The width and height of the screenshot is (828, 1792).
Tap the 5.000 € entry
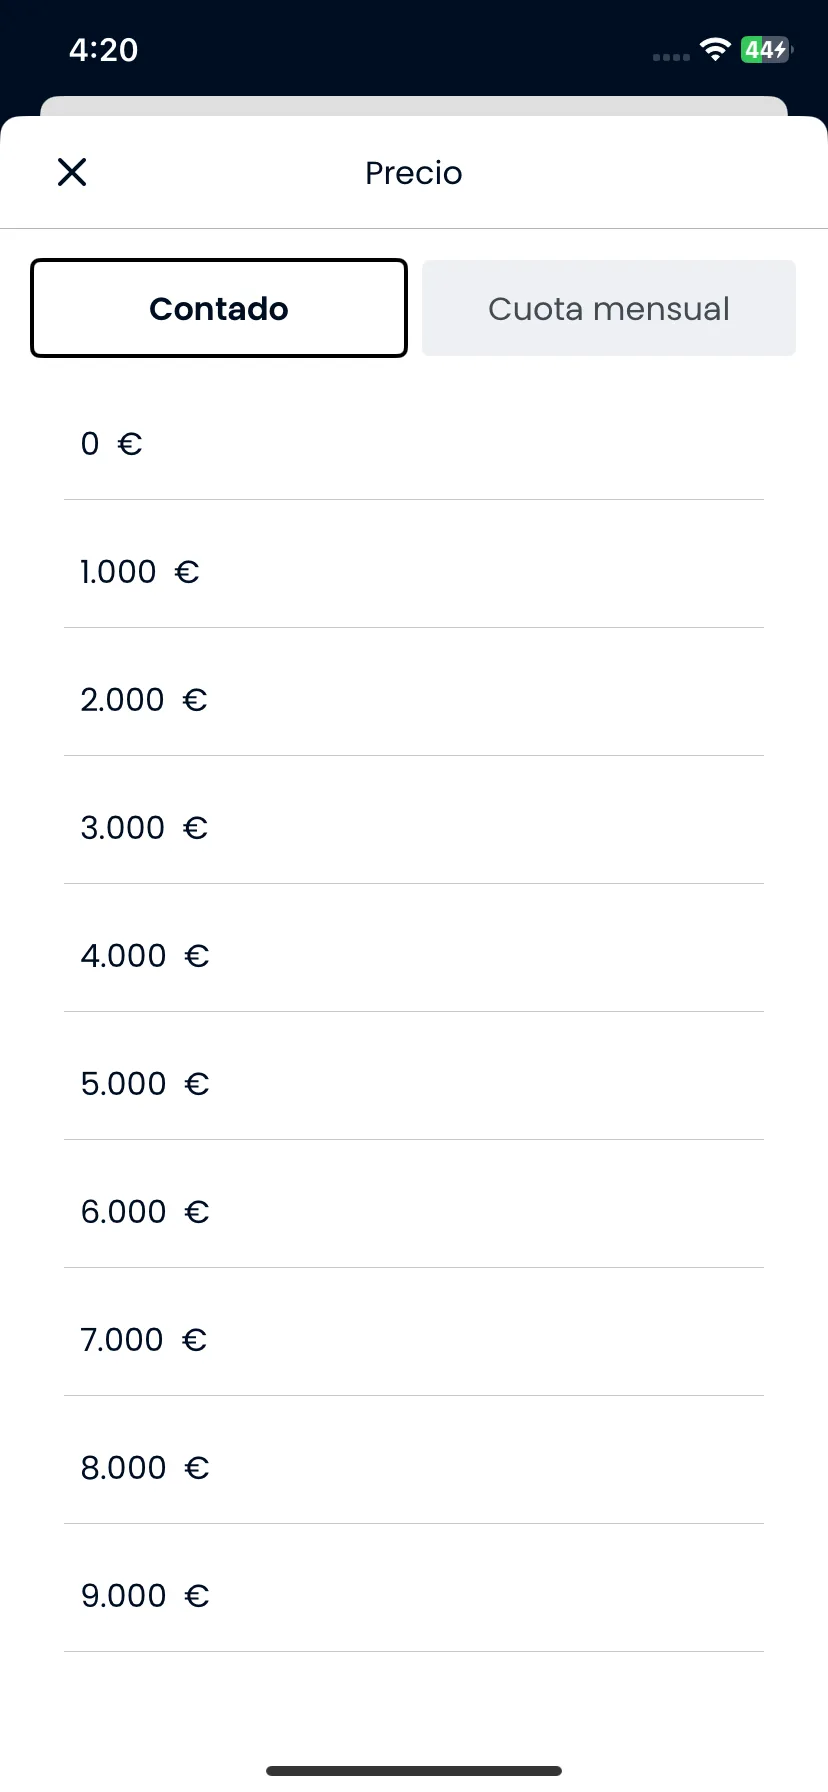(x=414, y=1084)
